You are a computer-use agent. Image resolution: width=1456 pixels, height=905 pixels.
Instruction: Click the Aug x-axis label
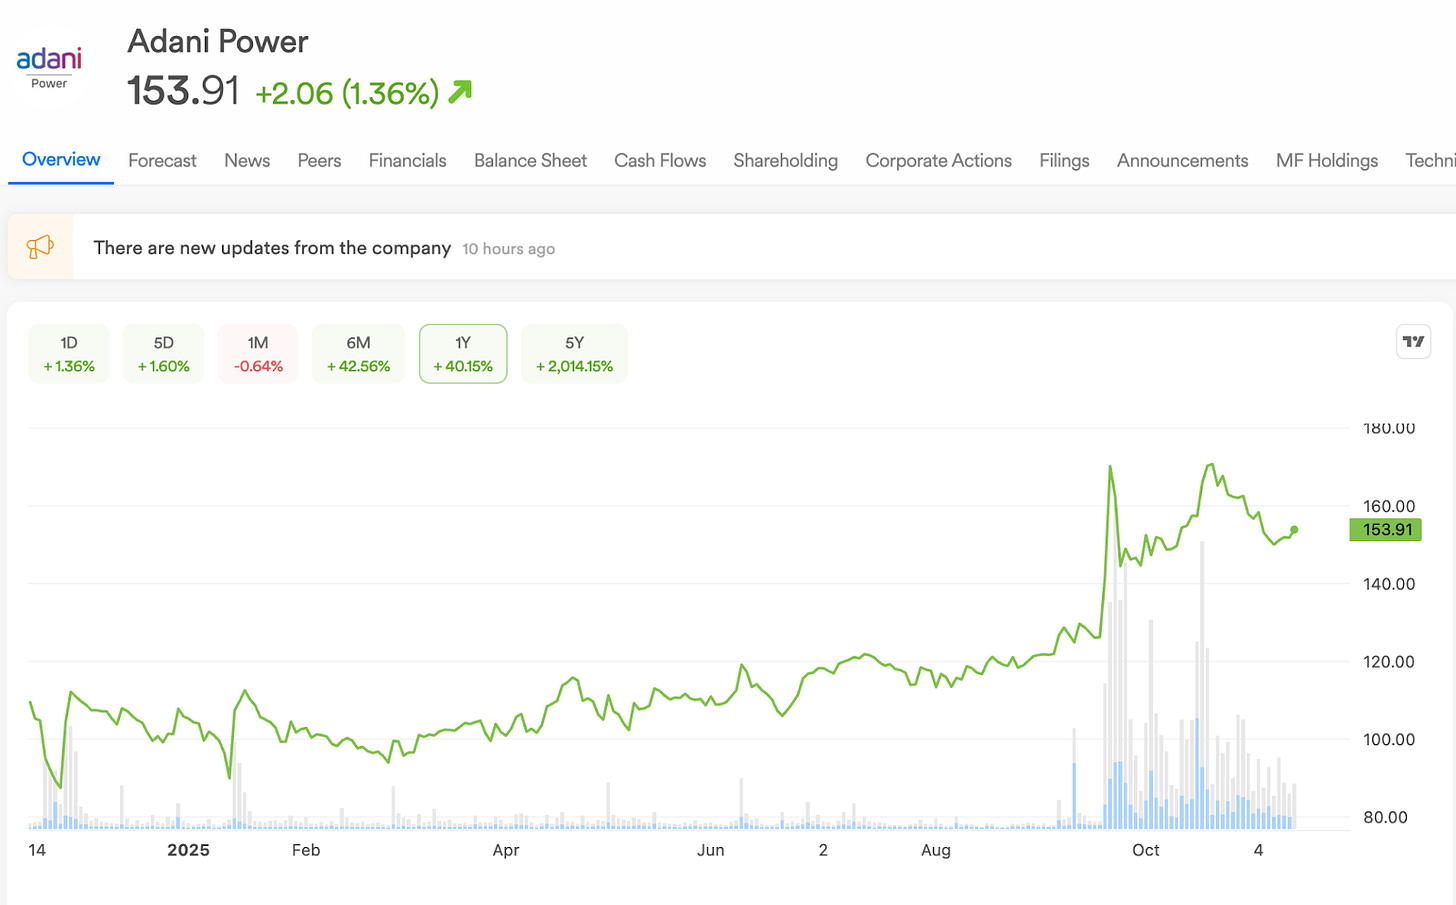[x=936, y=850]
